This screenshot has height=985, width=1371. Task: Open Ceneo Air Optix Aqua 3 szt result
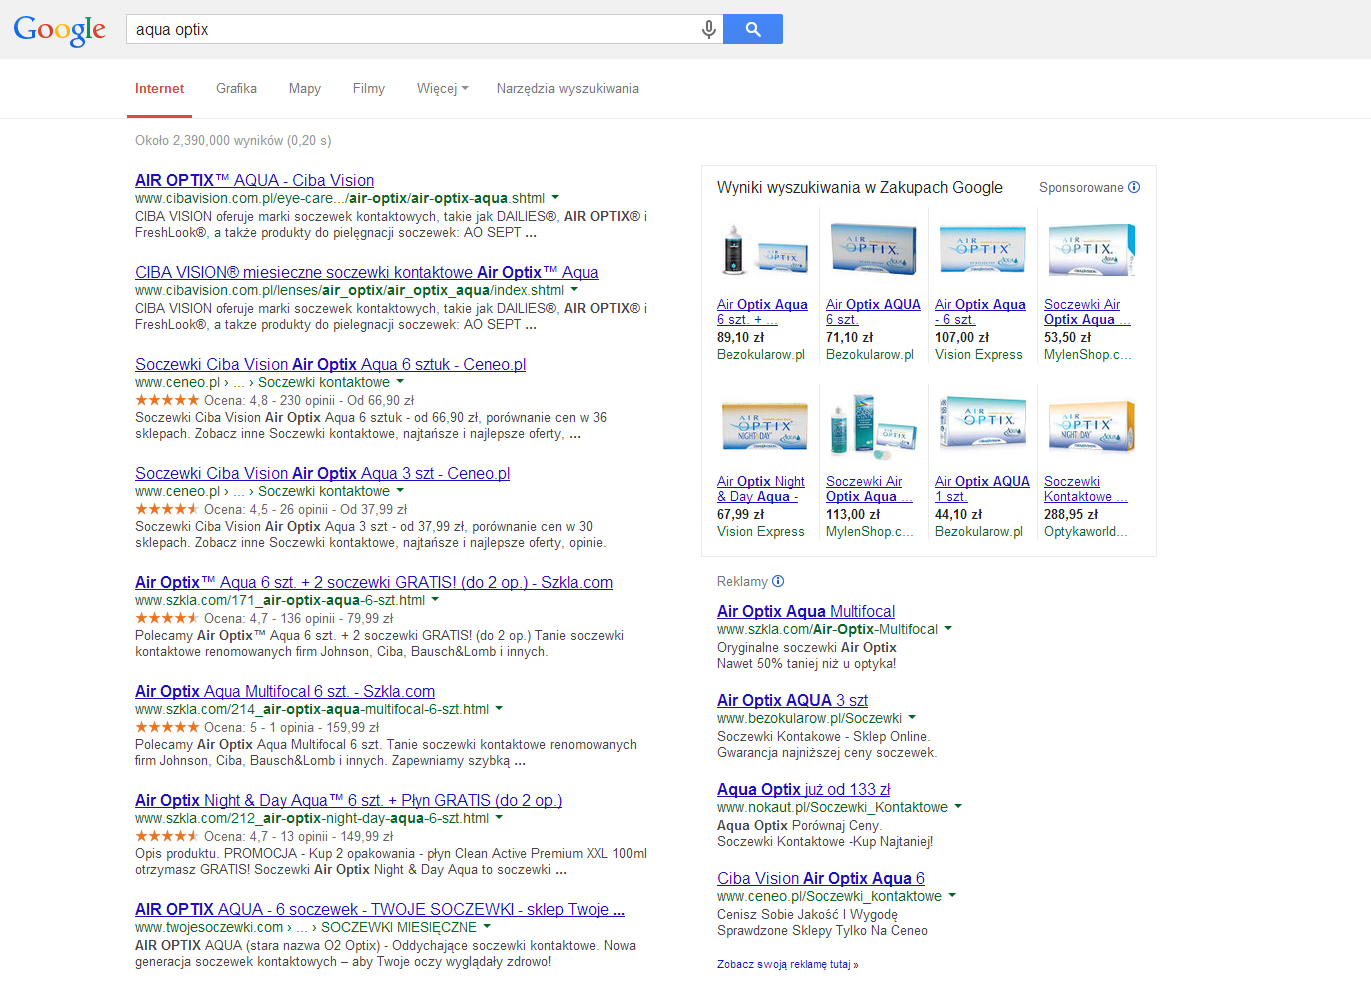coord(323,473)
